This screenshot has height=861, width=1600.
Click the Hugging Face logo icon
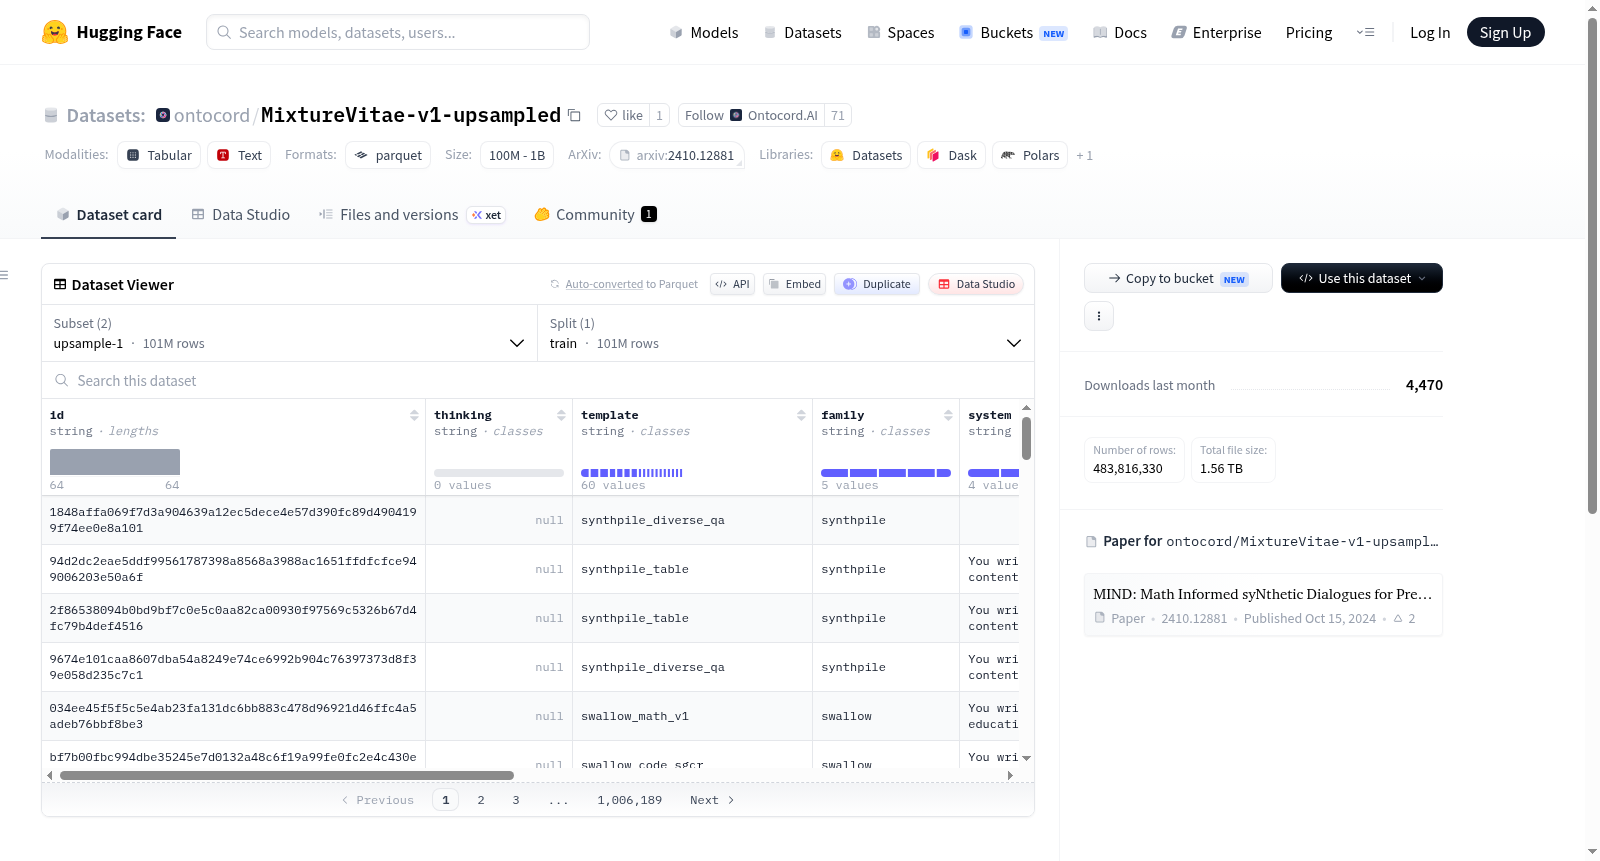[x=55, y=32]
